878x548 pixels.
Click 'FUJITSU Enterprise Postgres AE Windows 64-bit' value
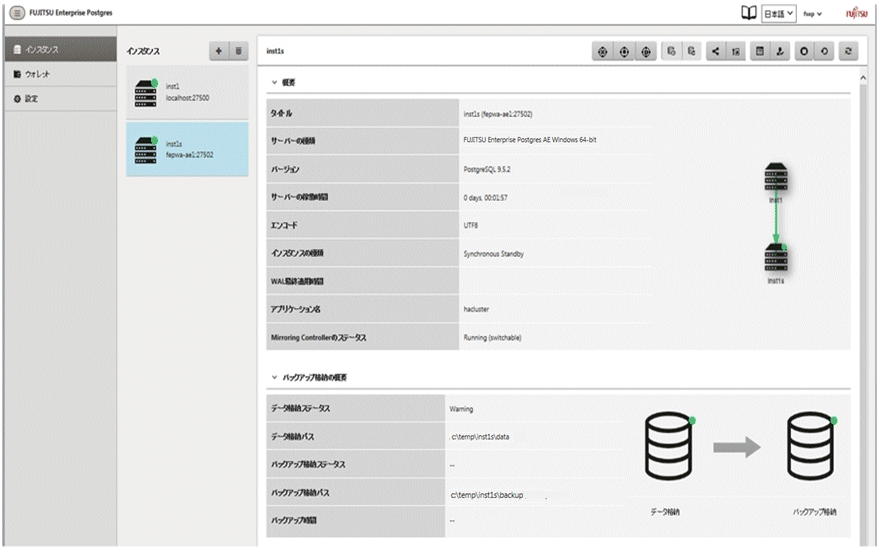pos(530,140)
